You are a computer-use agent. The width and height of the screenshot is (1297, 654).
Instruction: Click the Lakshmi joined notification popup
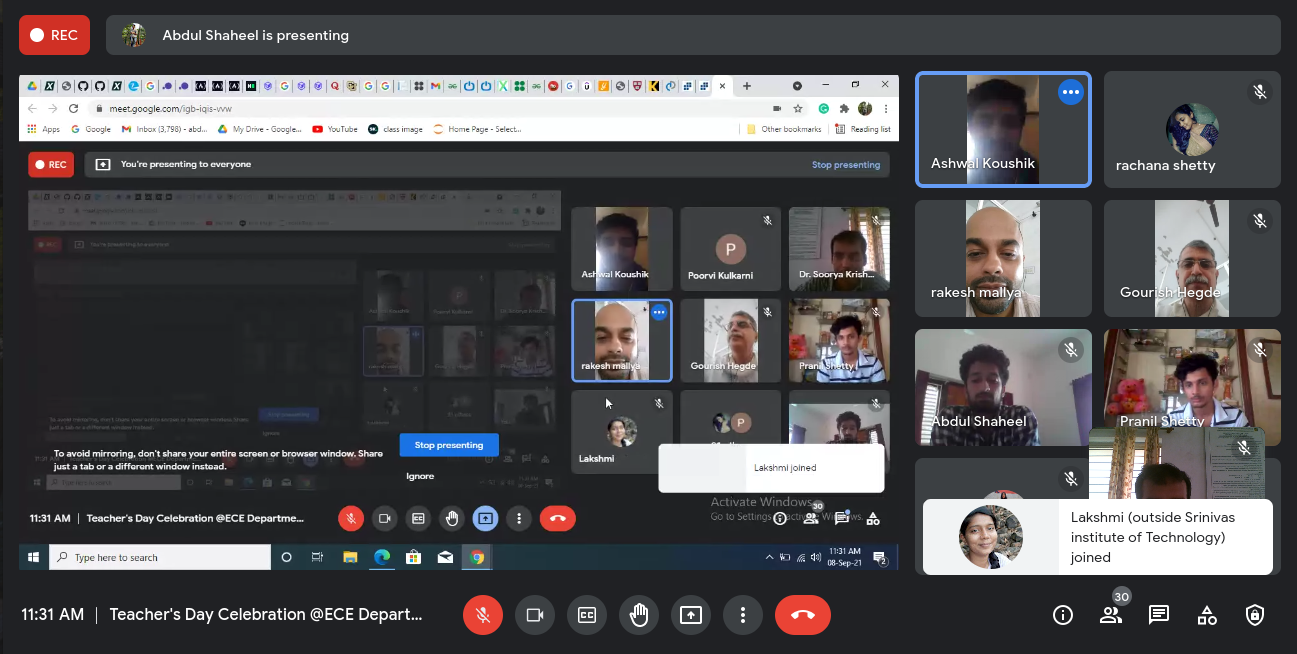point(1097,538)
